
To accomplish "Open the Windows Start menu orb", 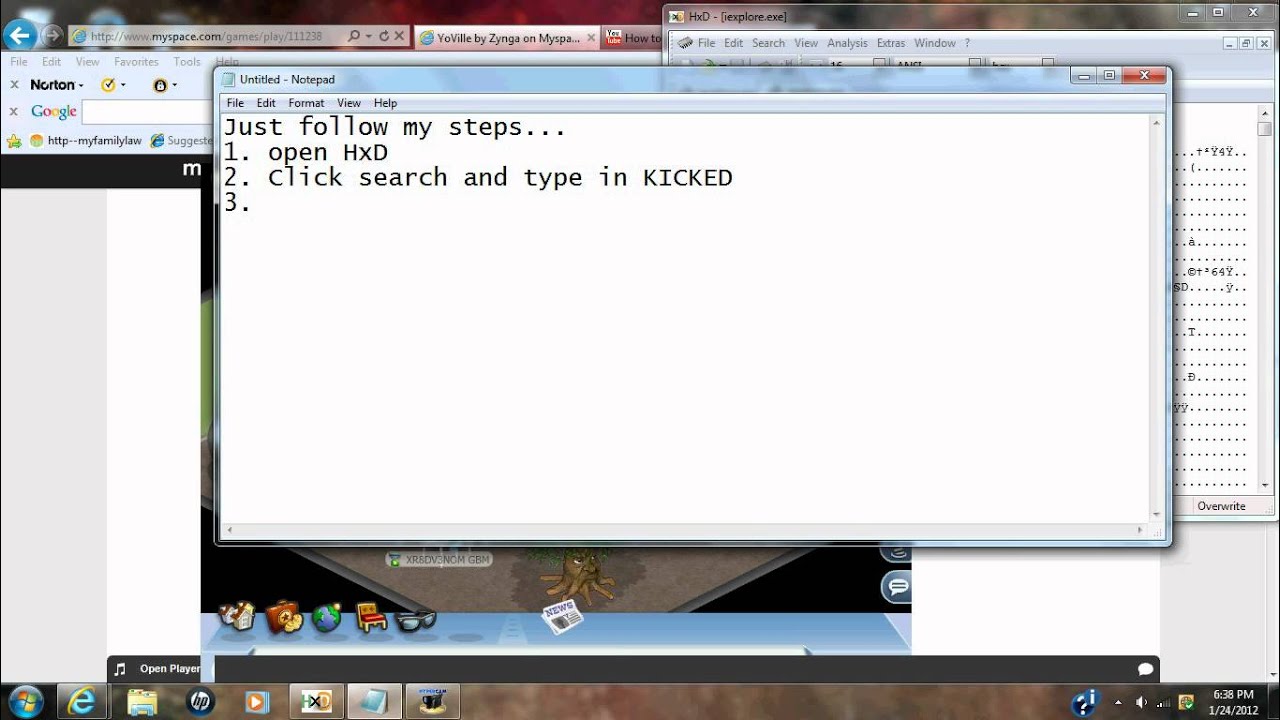I will 25,701.
